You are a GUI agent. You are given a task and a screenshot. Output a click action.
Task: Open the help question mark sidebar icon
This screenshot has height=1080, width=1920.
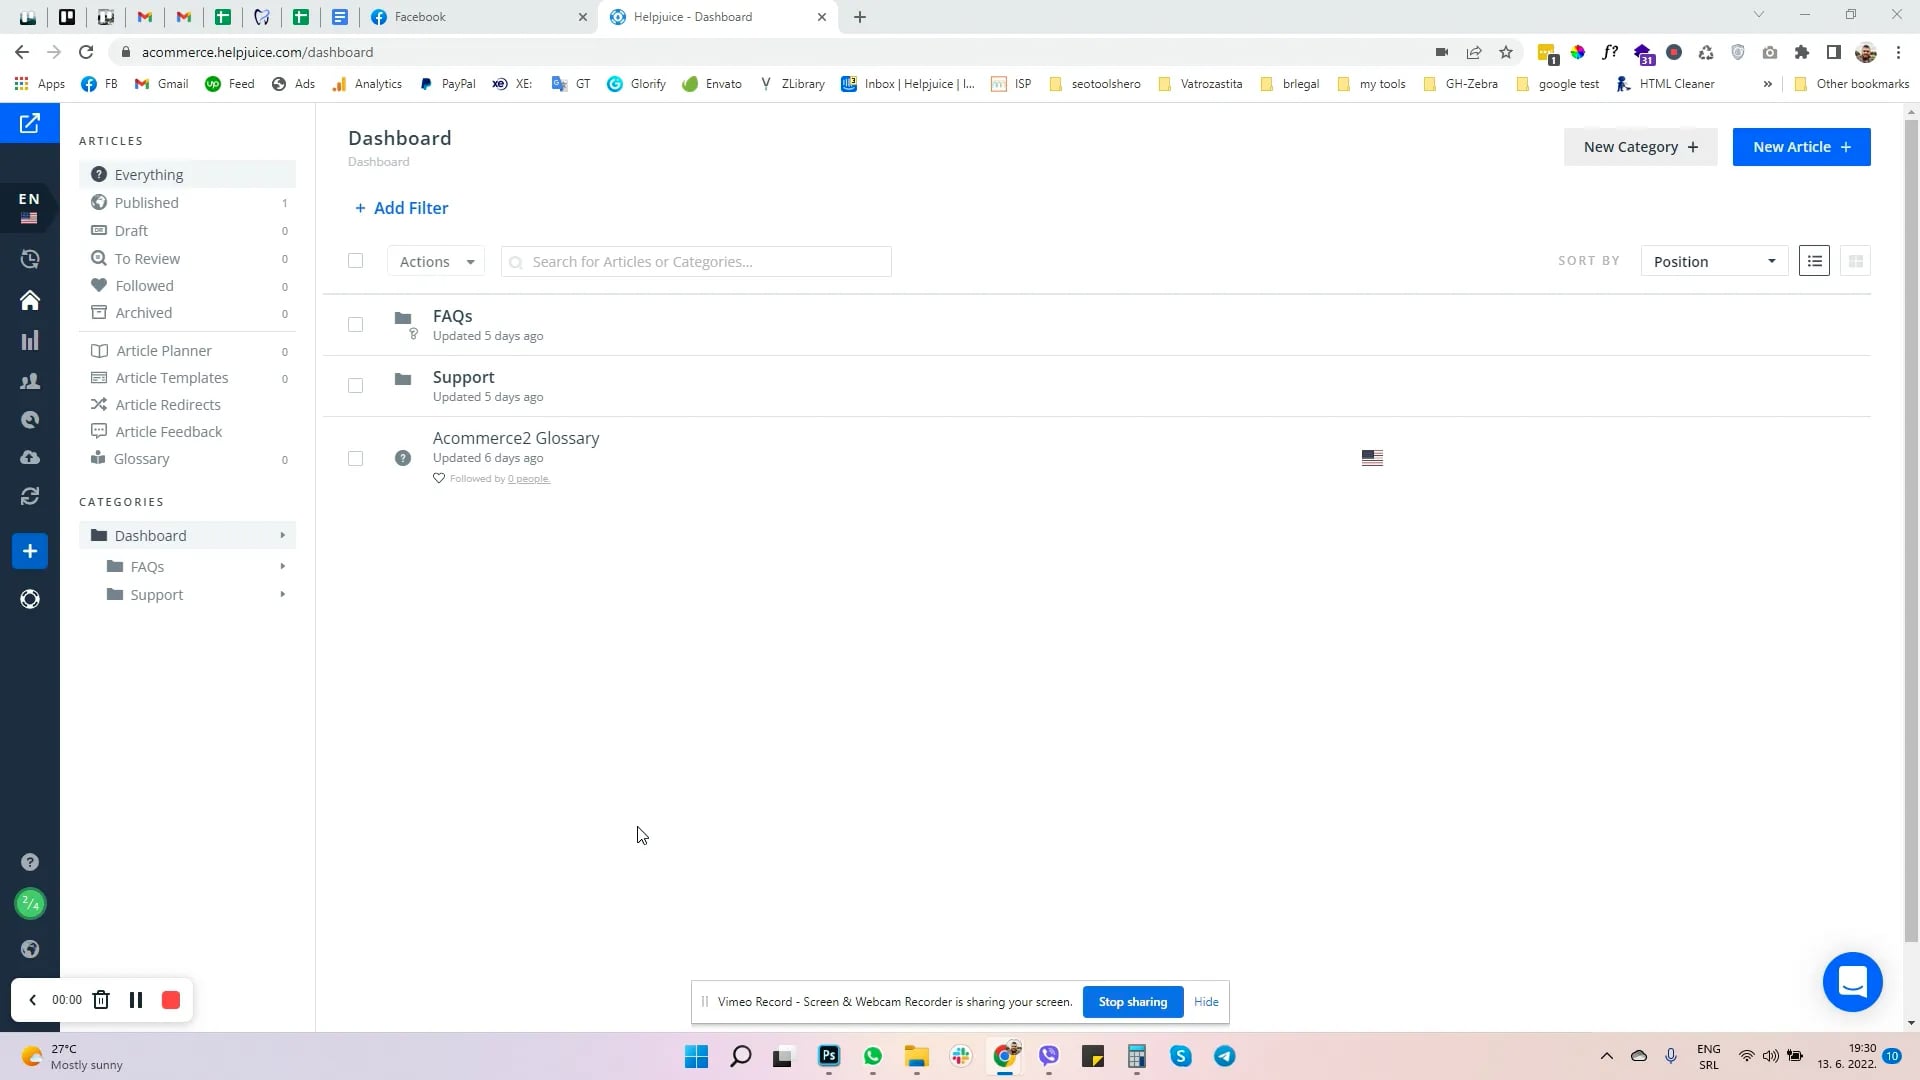click(30, 862)
